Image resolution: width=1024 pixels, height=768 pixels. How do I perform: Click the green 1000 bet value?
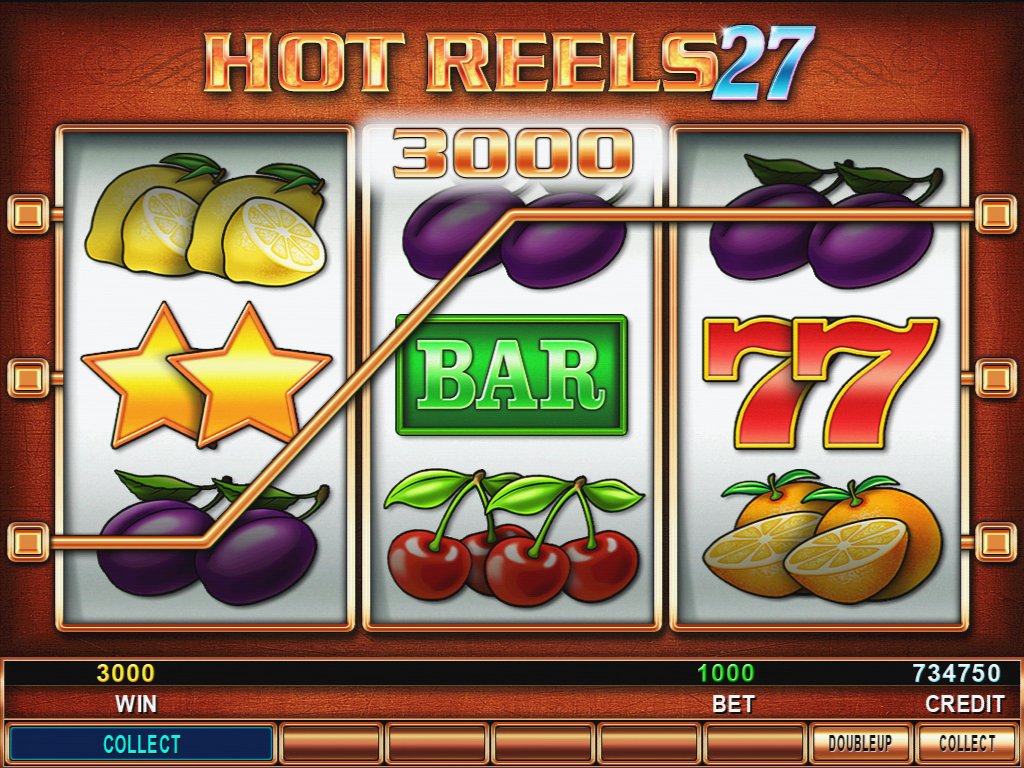pos(726,673)
